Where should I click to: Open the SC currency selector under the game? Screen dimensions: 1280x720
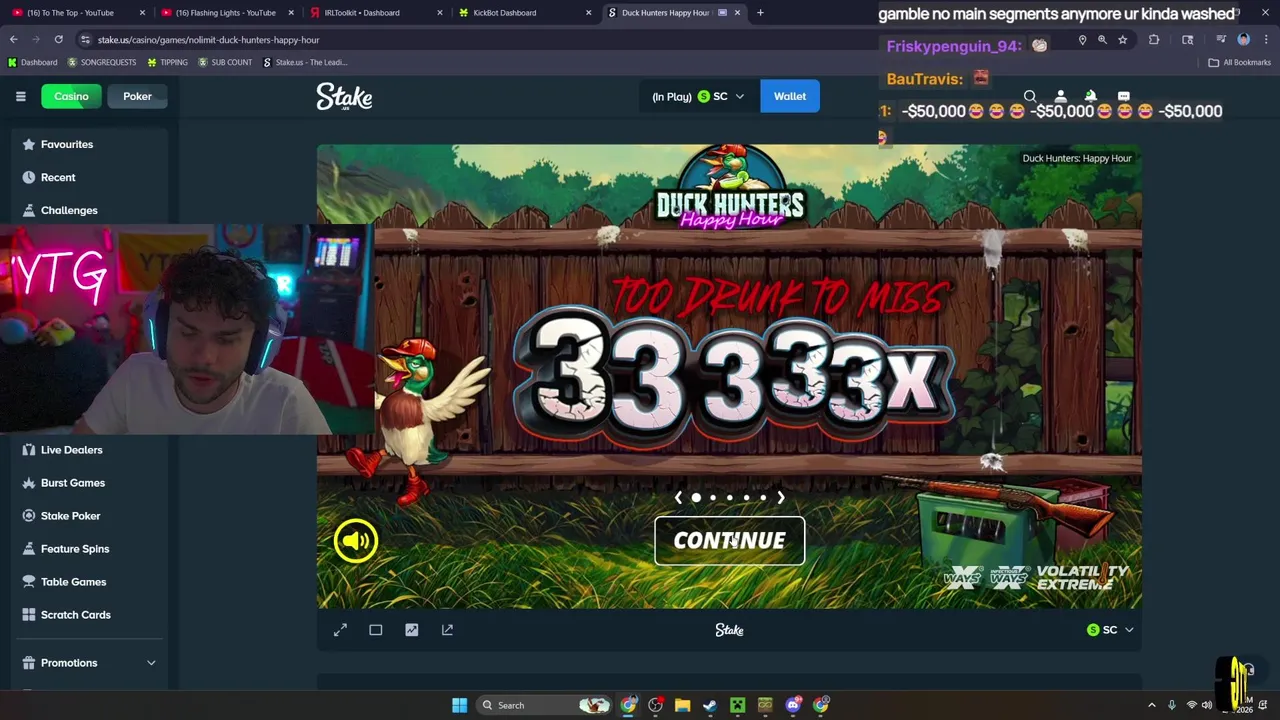pyautogui.click(x=1110, y=630)
